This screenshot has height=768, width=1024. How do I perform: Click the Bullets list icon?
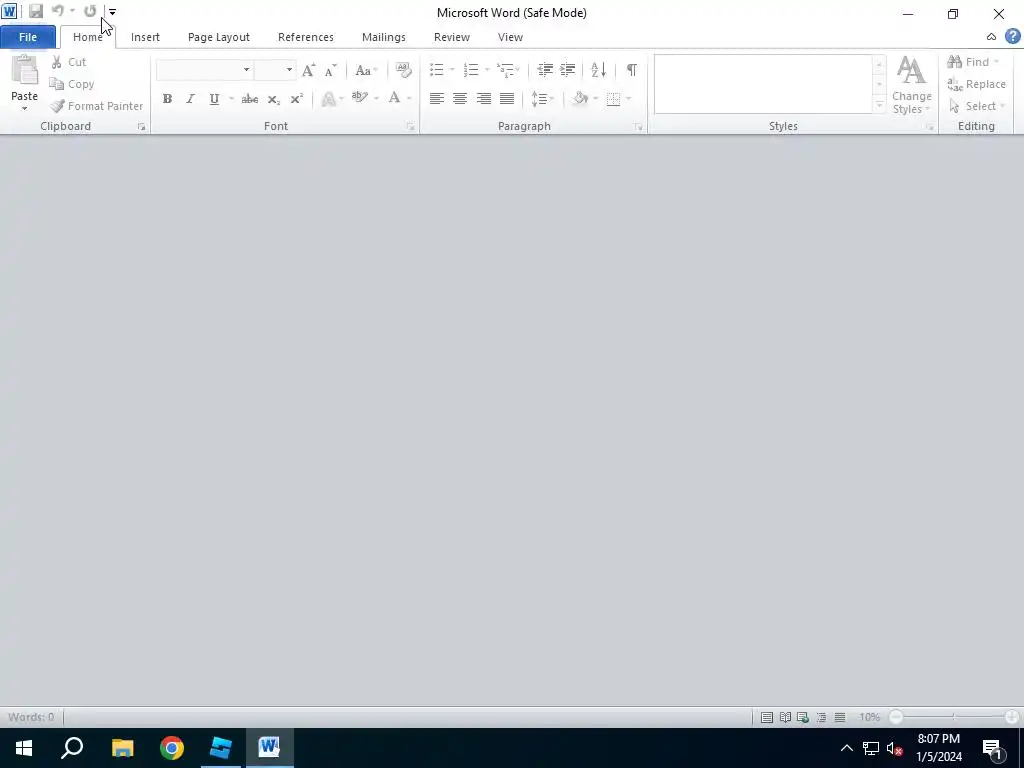coord(436,69)
